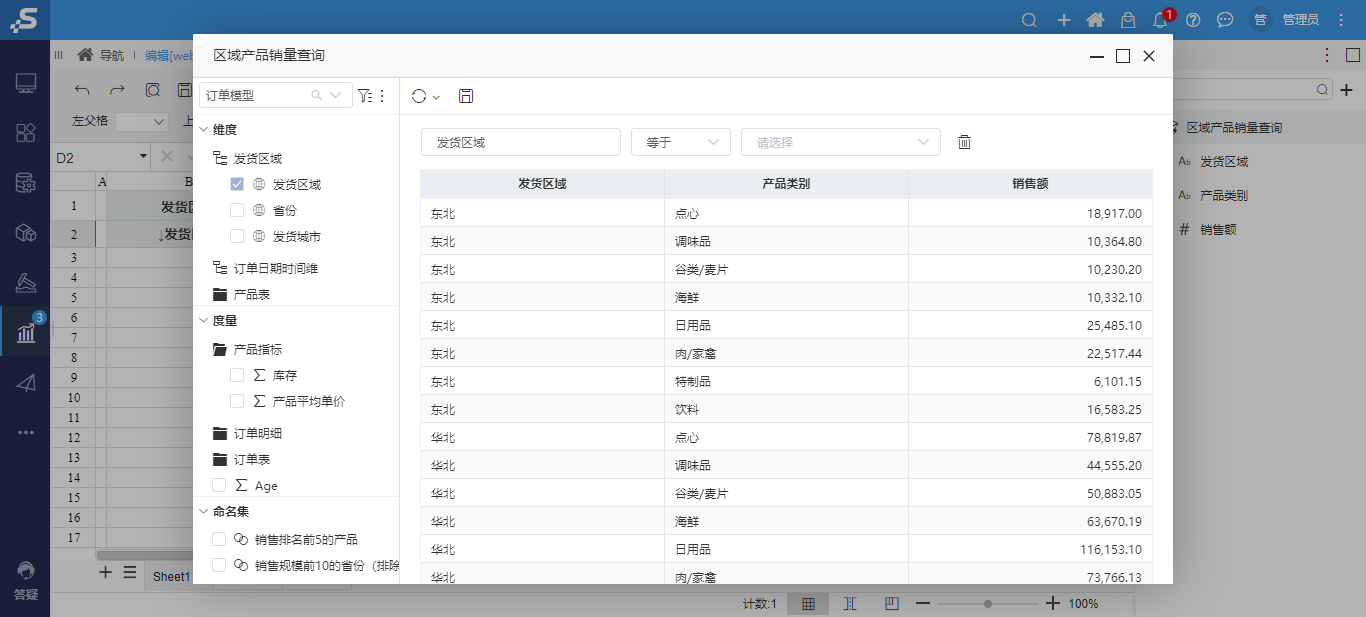
Task: Open the 订单模型 model selector dropdown
Action: tap(336, 96)
